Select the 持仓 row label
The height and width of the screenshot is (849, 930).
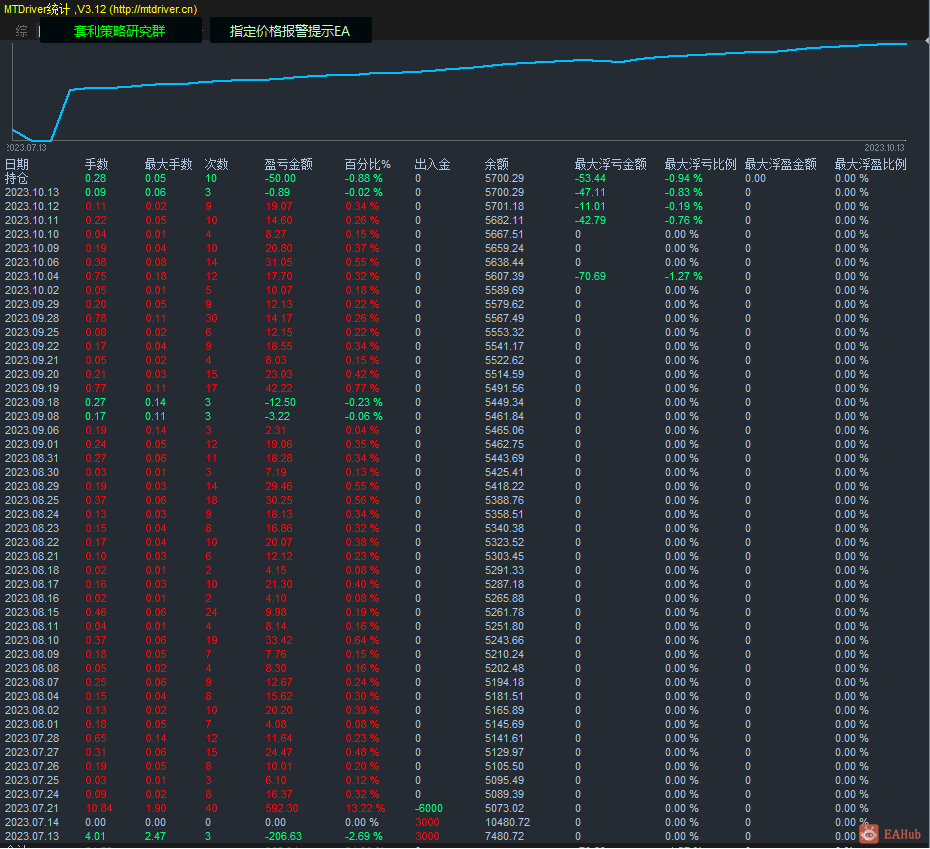(17, 179)
